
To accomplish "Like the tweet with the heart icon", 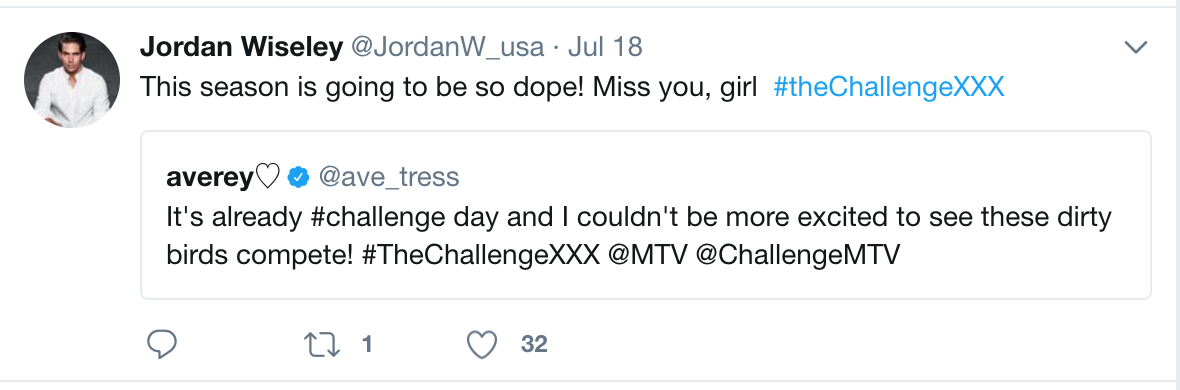I will (482, 345).
